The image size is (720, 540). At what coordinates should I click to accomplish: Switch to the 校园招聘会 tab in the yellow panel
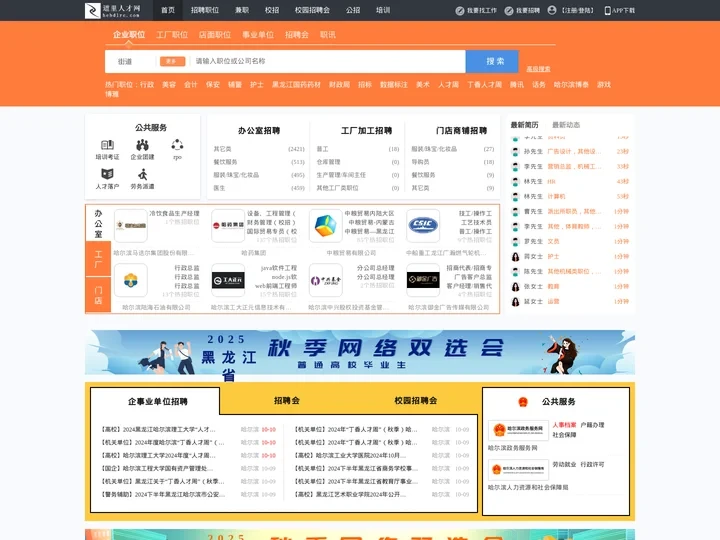coord(416,401)
